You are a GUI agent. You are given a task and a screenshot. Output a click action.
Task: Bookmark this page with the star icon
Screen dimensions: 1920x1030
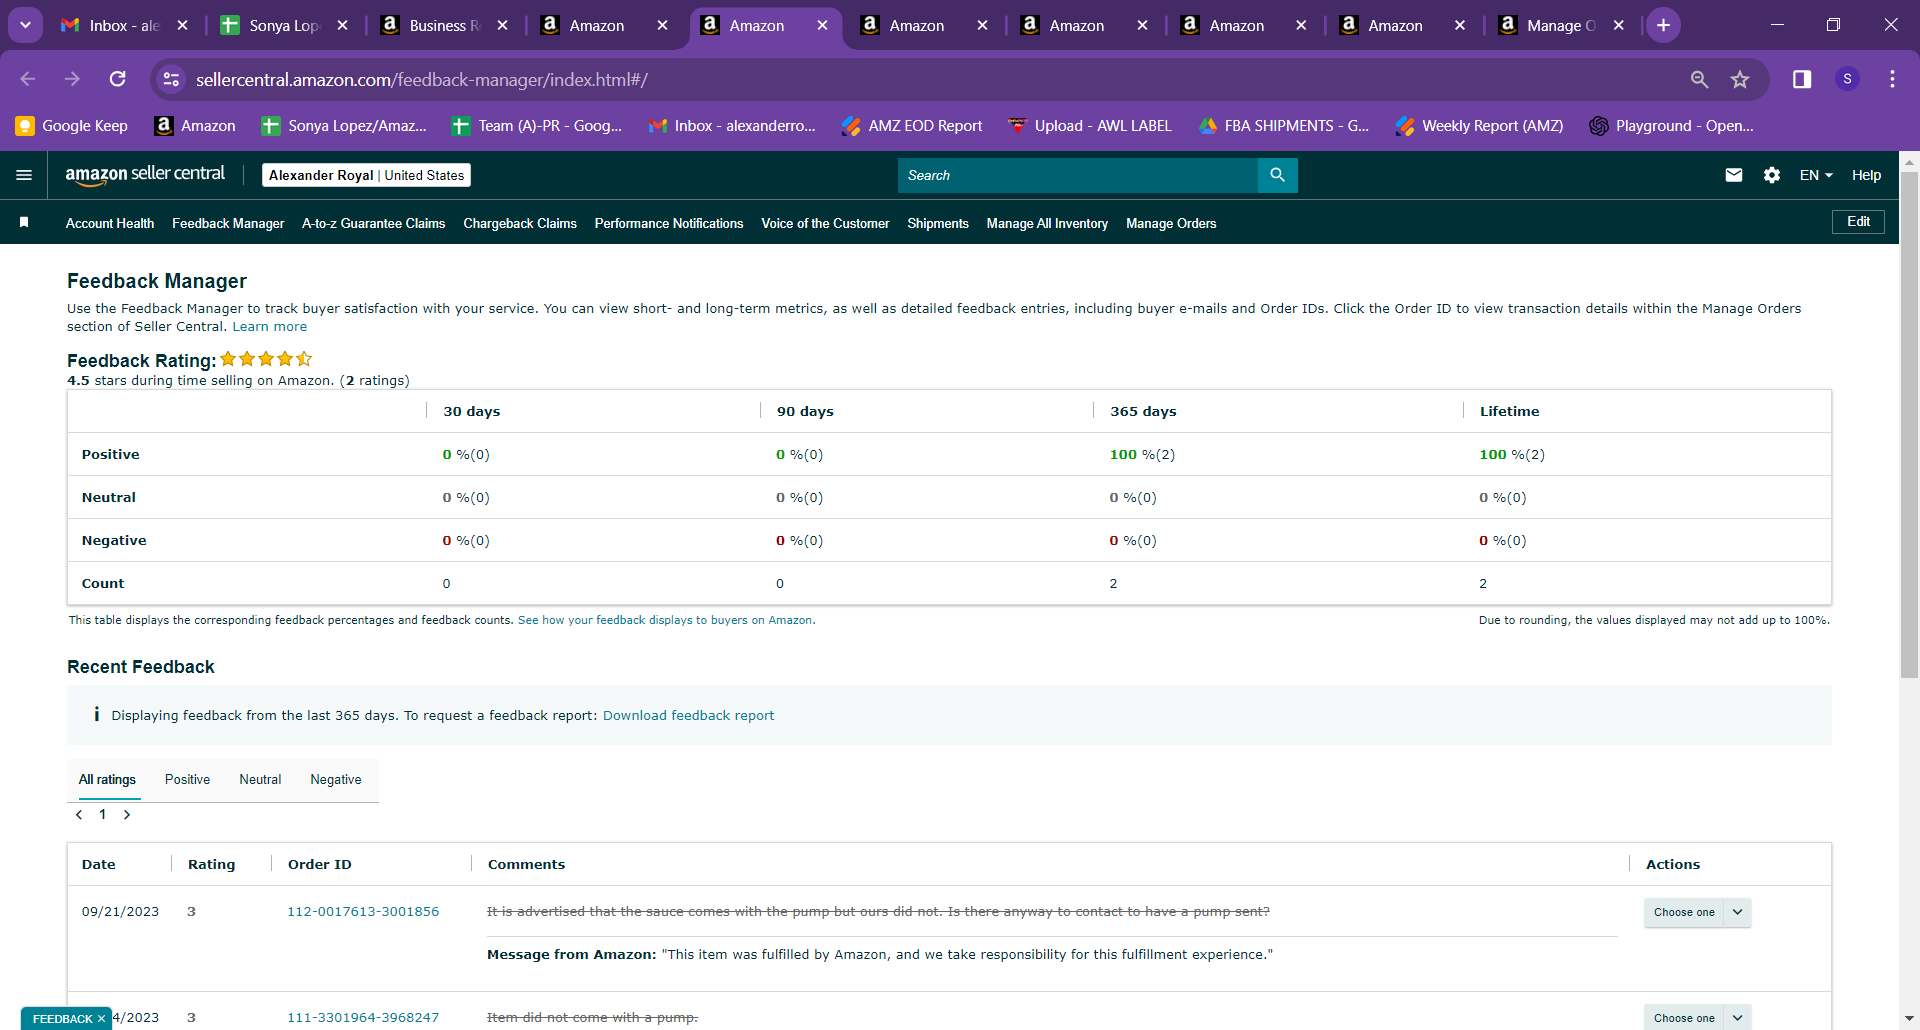[1740, 79]
